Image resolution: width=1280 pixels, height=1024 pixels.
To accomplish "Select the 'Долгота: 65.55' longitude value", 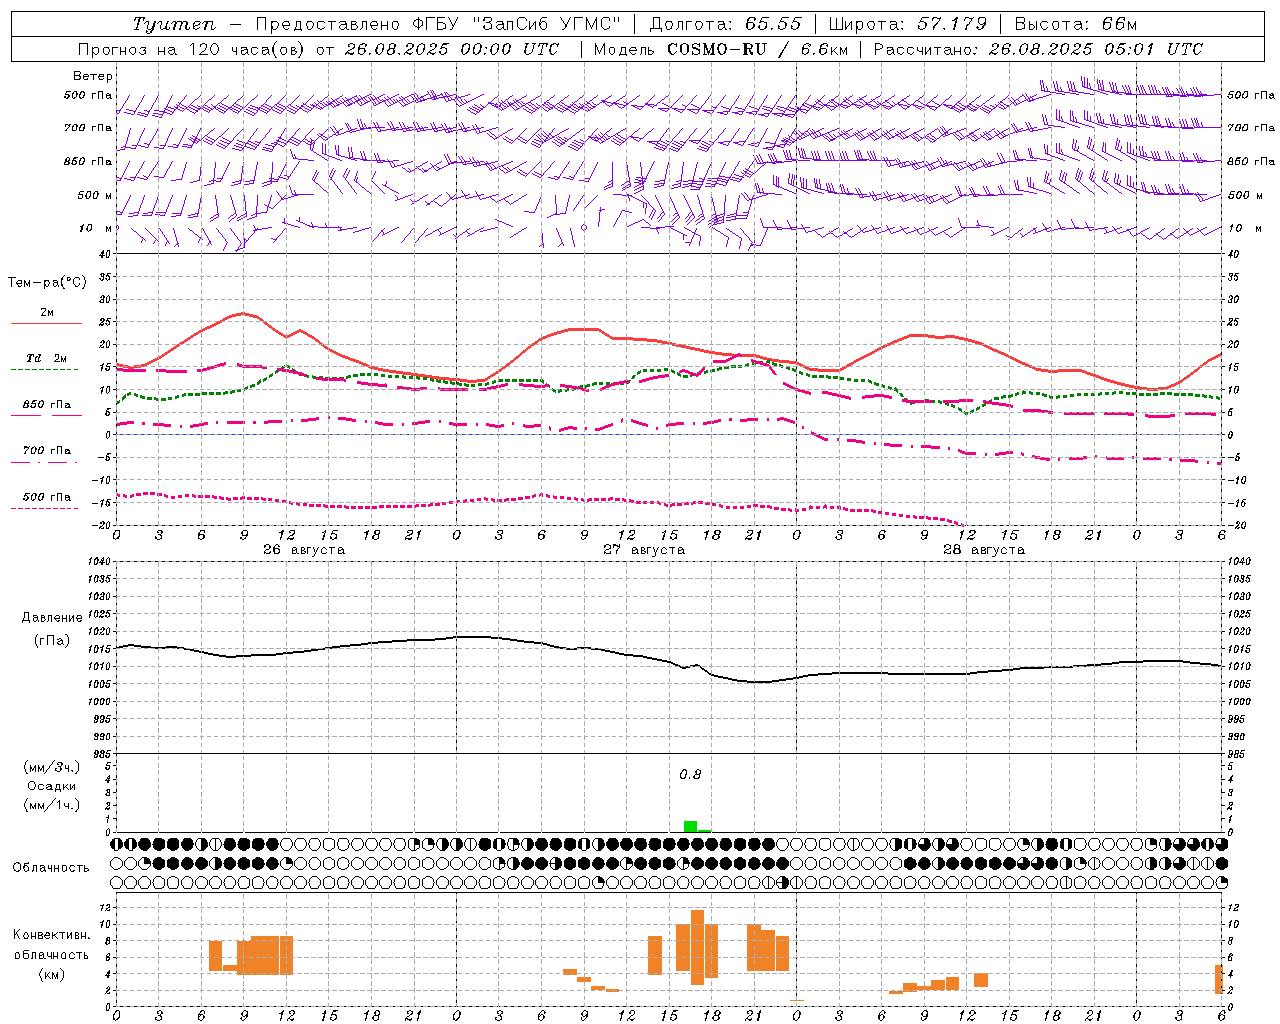I will (726, 24).
